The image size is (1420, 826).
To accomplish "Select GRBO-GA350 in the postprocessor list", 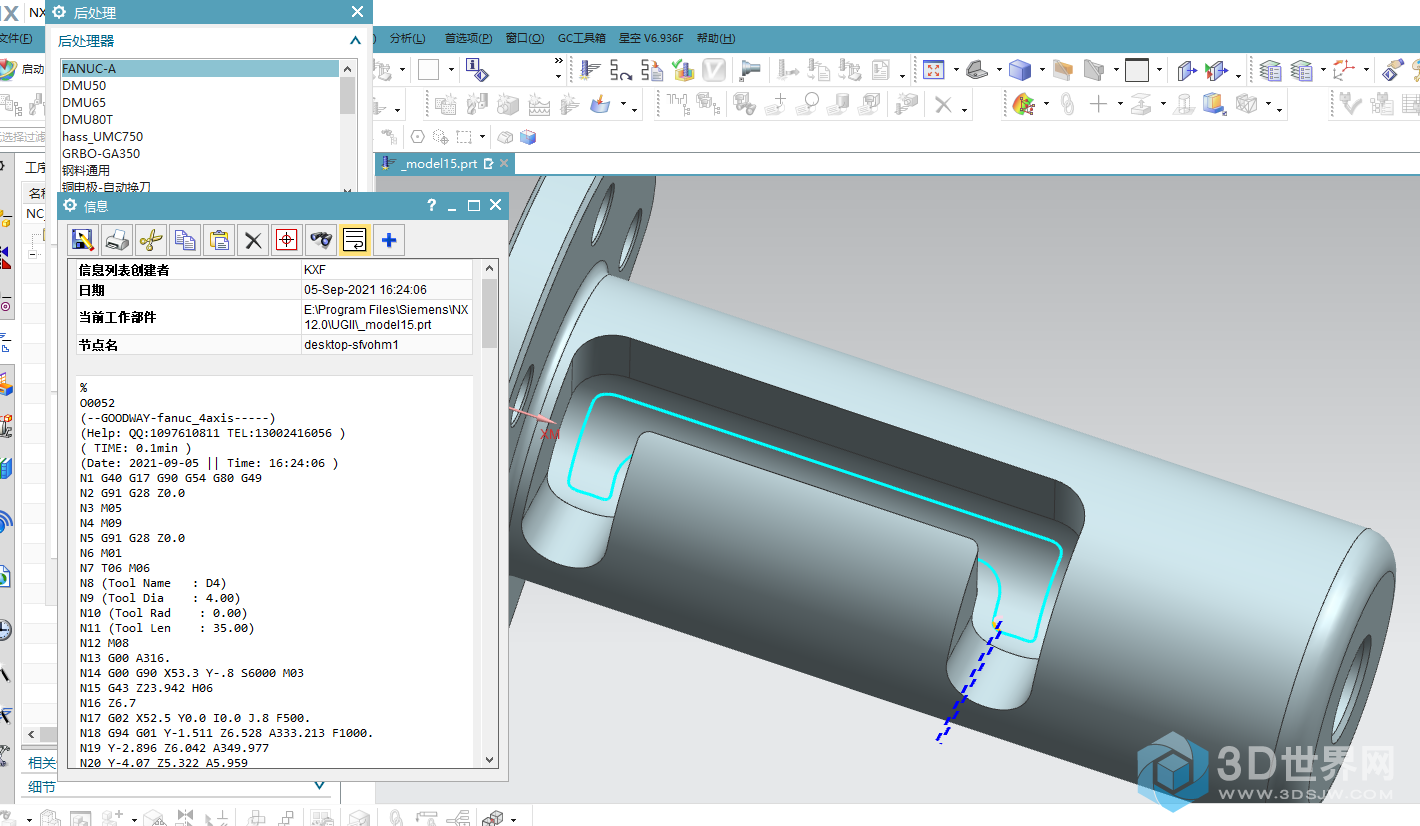I will [x=200, y=153].
